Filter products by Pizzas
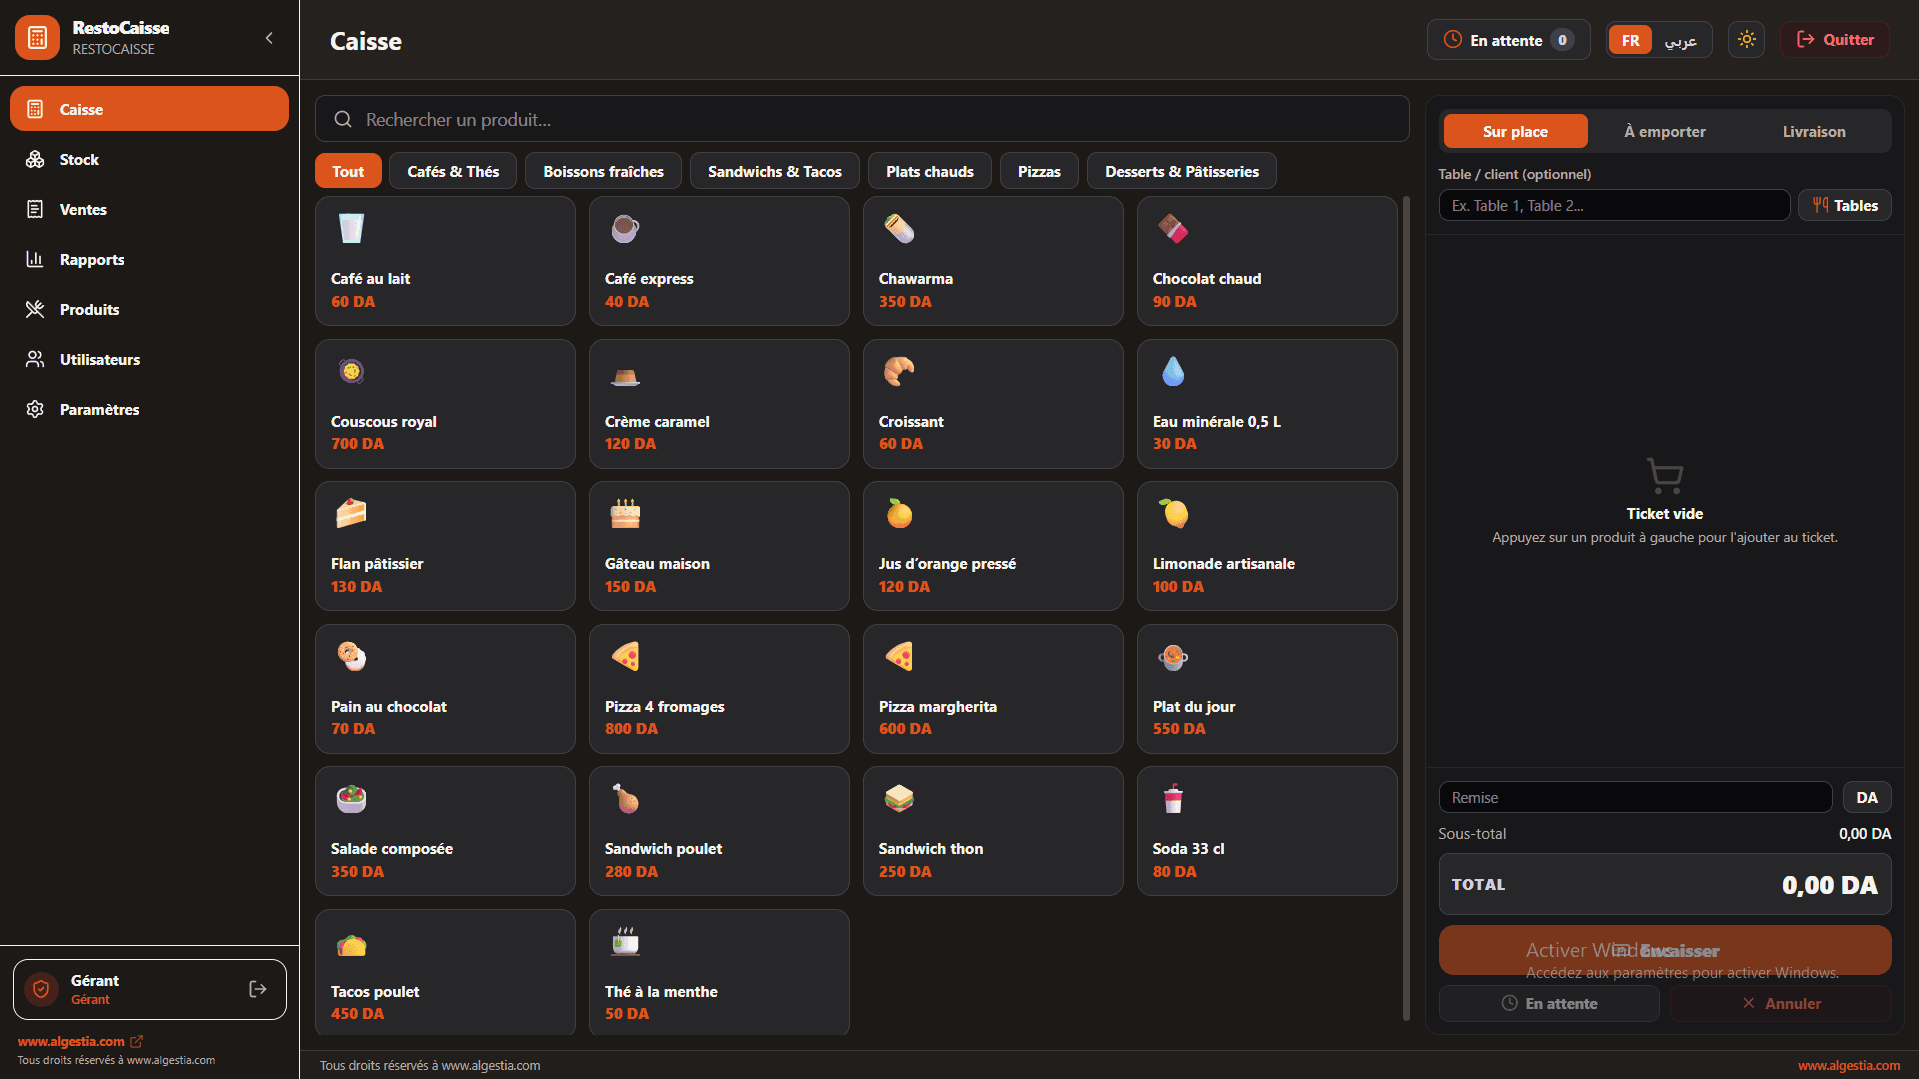The image size is (1919, 1079). pyautogui.click(x=1039, y=172)
